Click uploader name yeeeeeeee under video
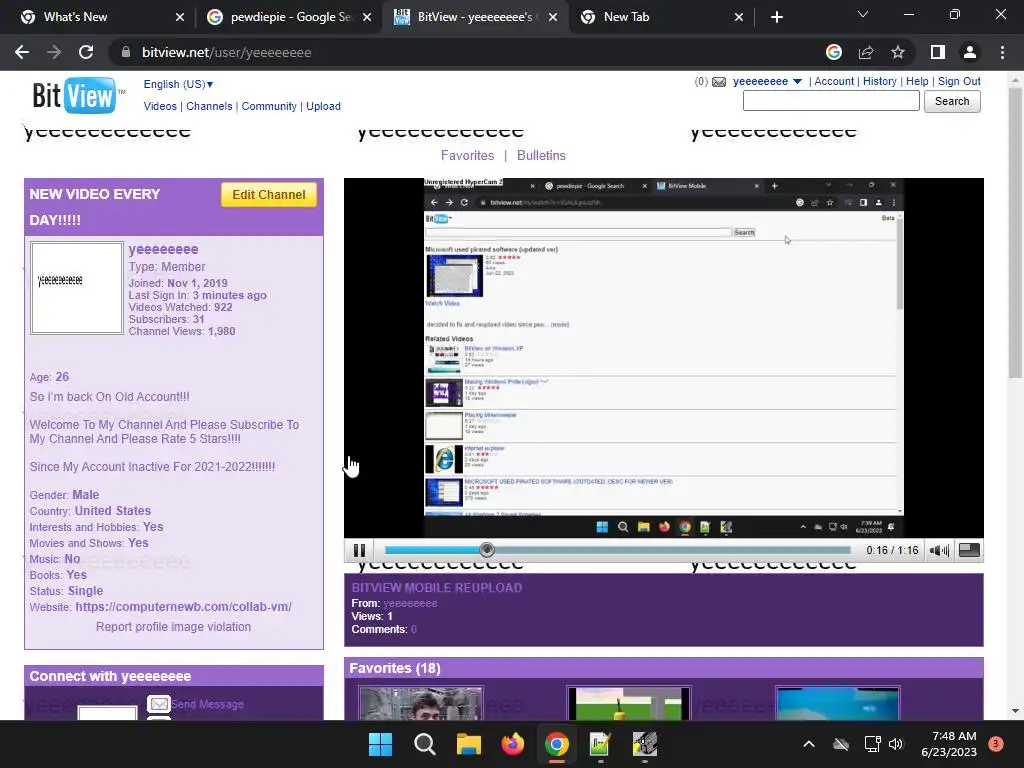Image resolution: width=1024 pixels, height=768 pixels. click(x=410, y=603)
